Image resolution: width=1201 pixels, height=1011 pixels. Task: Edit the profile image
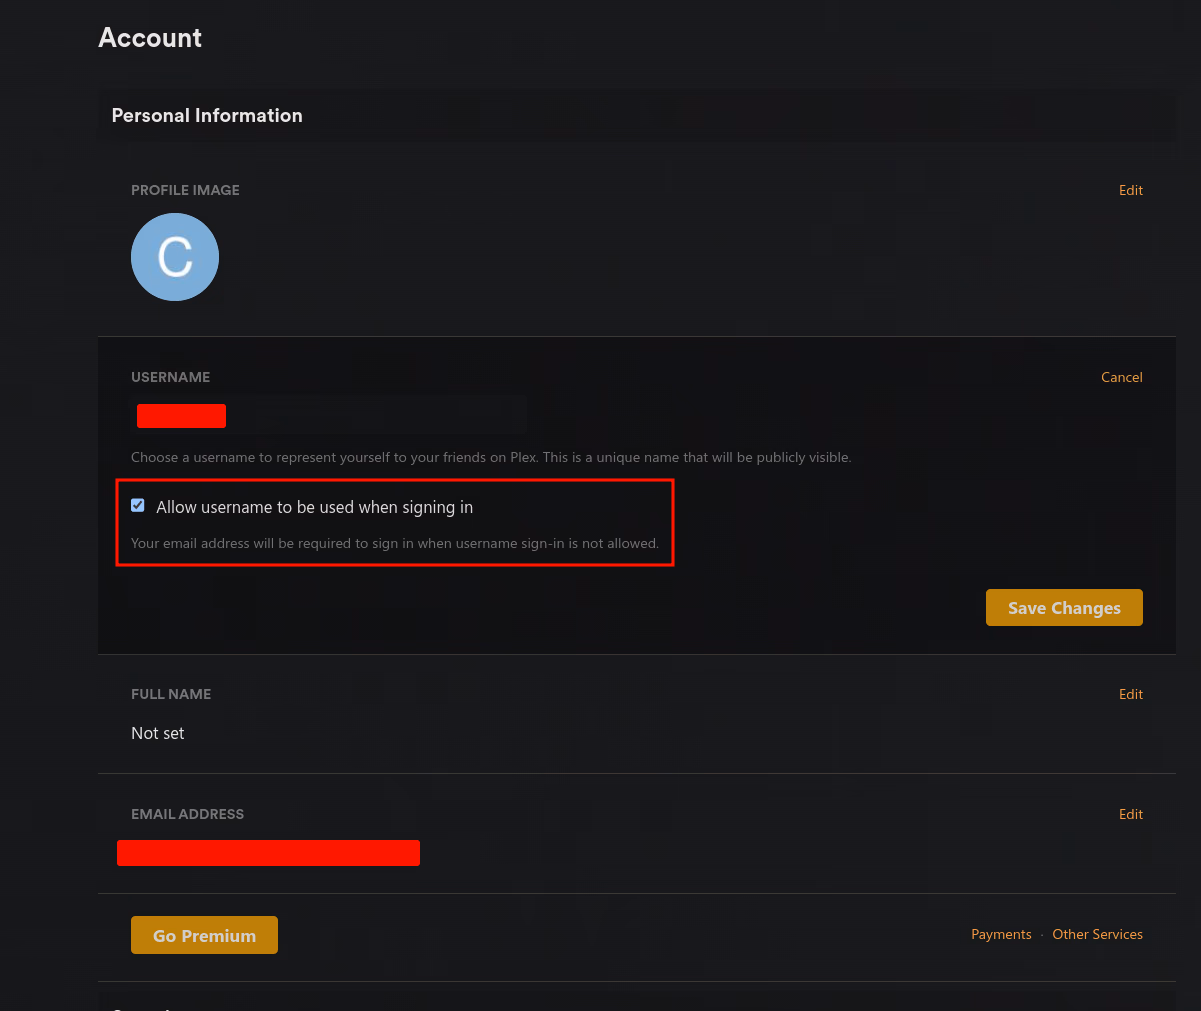tap(1130, 190)
